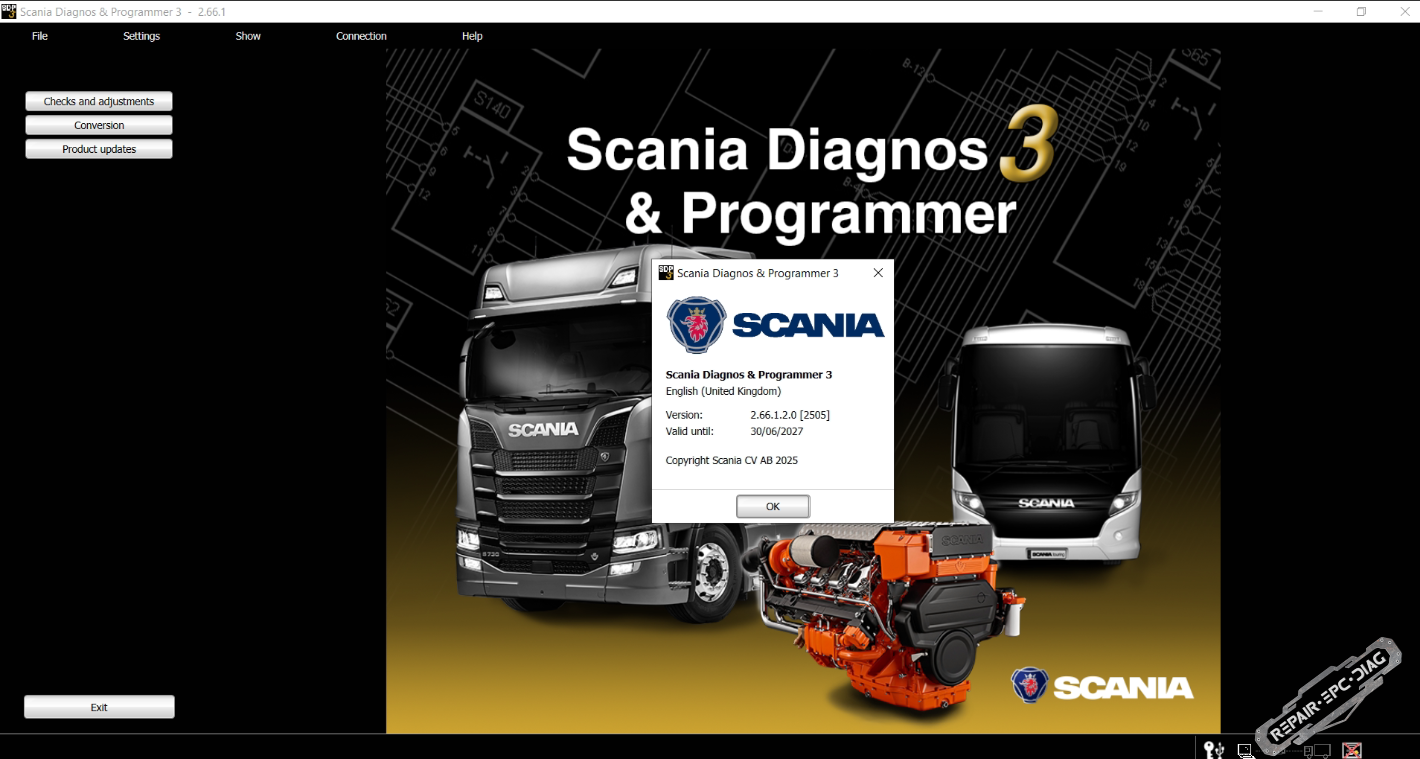Click the SDP3 app icon in main title bar
1420x759 pixels.
(x=8, y=11)
